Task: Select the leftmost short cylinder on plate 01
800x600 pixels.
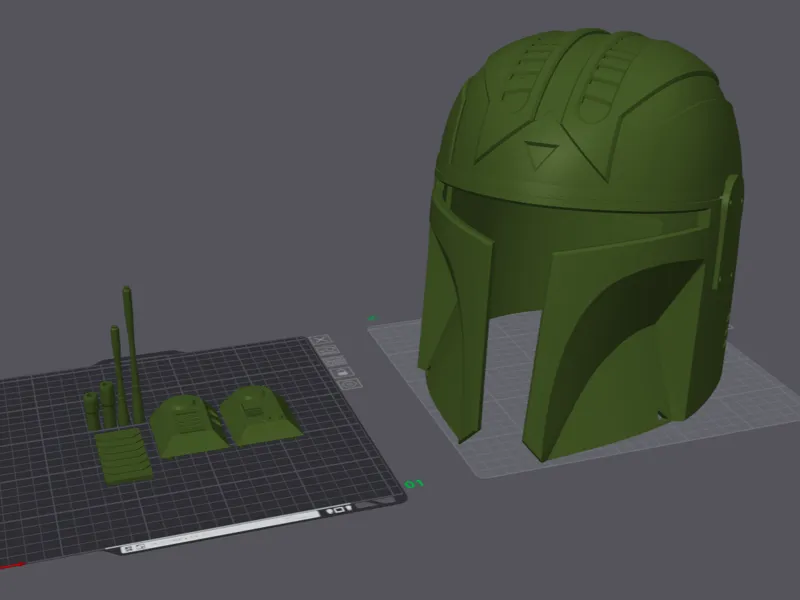Action: (92, 411)
